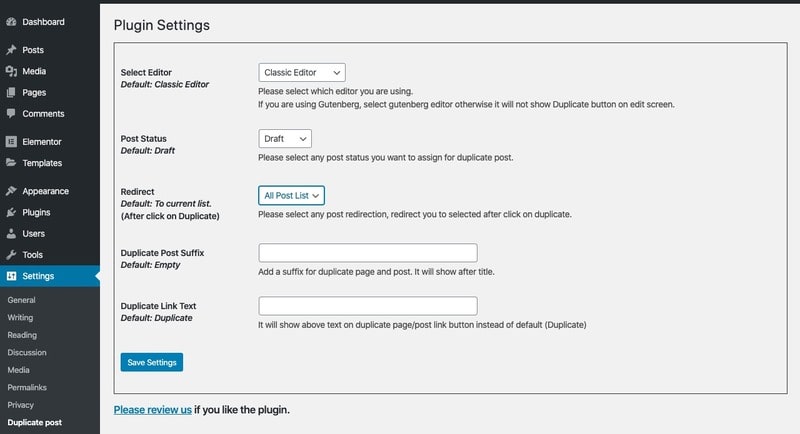Focus the Duplicate Post Suffix field
This screenshot has width=800, height=434.
367,253
